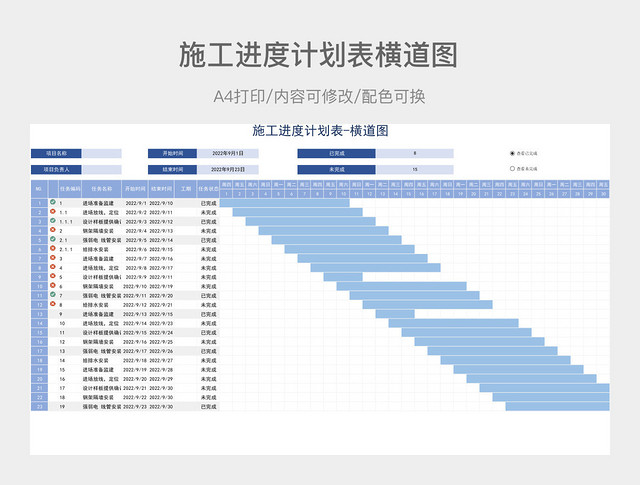Click end date 2022/9/17 for task code 4

[x=161, y=268]
